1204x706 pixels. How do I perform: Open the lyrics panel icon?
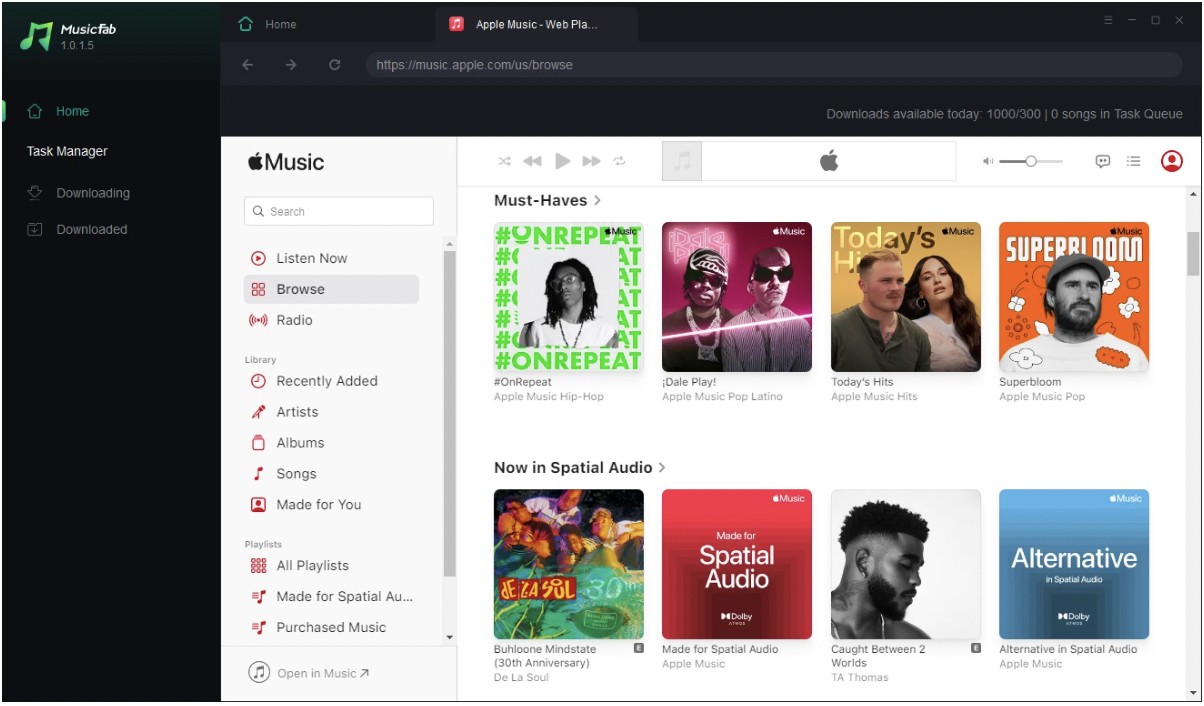point(1103,161)
